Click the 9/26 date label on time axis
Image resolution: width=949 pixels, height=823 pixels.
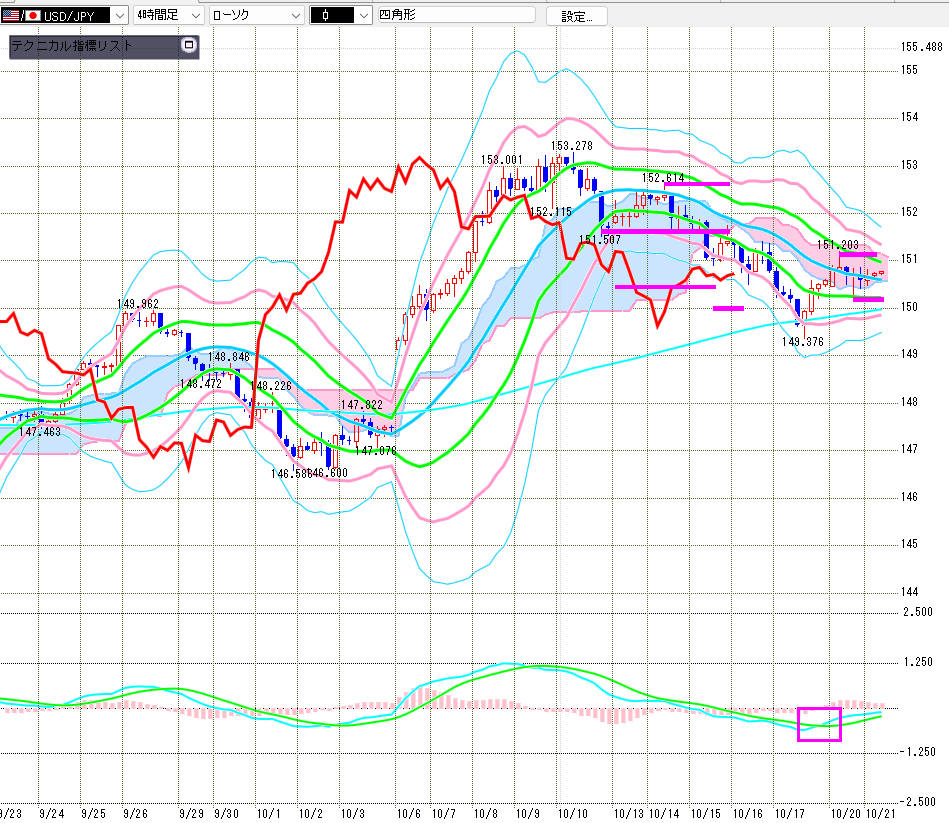tap(138, 814)
